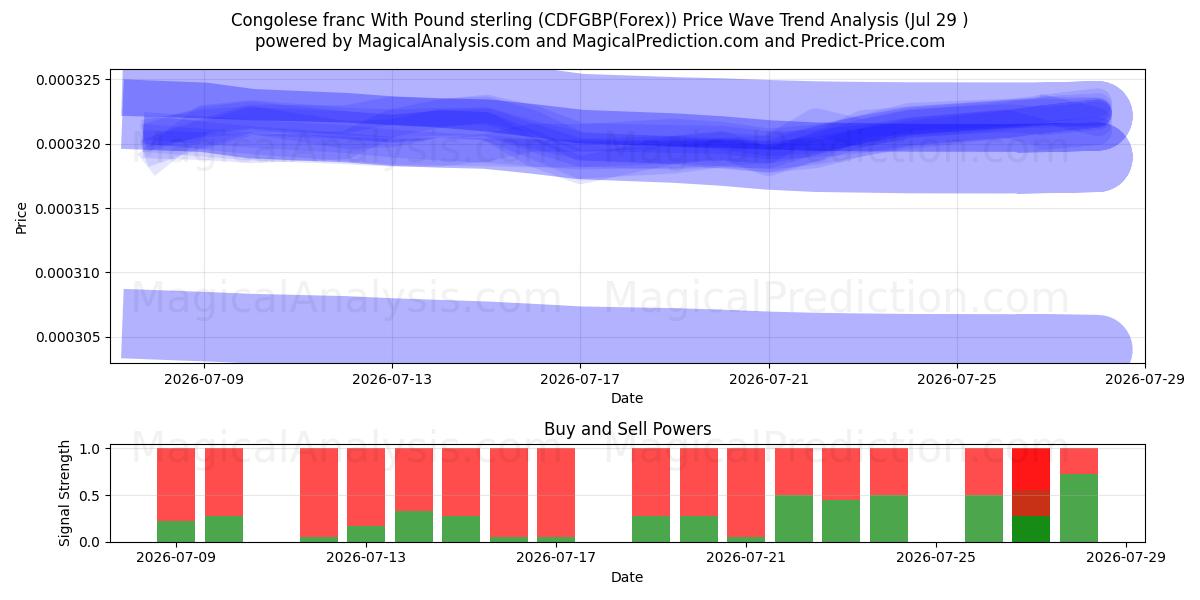Select the red sell segment of the 2026-07-17 bar
Screen dimensions: 1200x600
556,493
